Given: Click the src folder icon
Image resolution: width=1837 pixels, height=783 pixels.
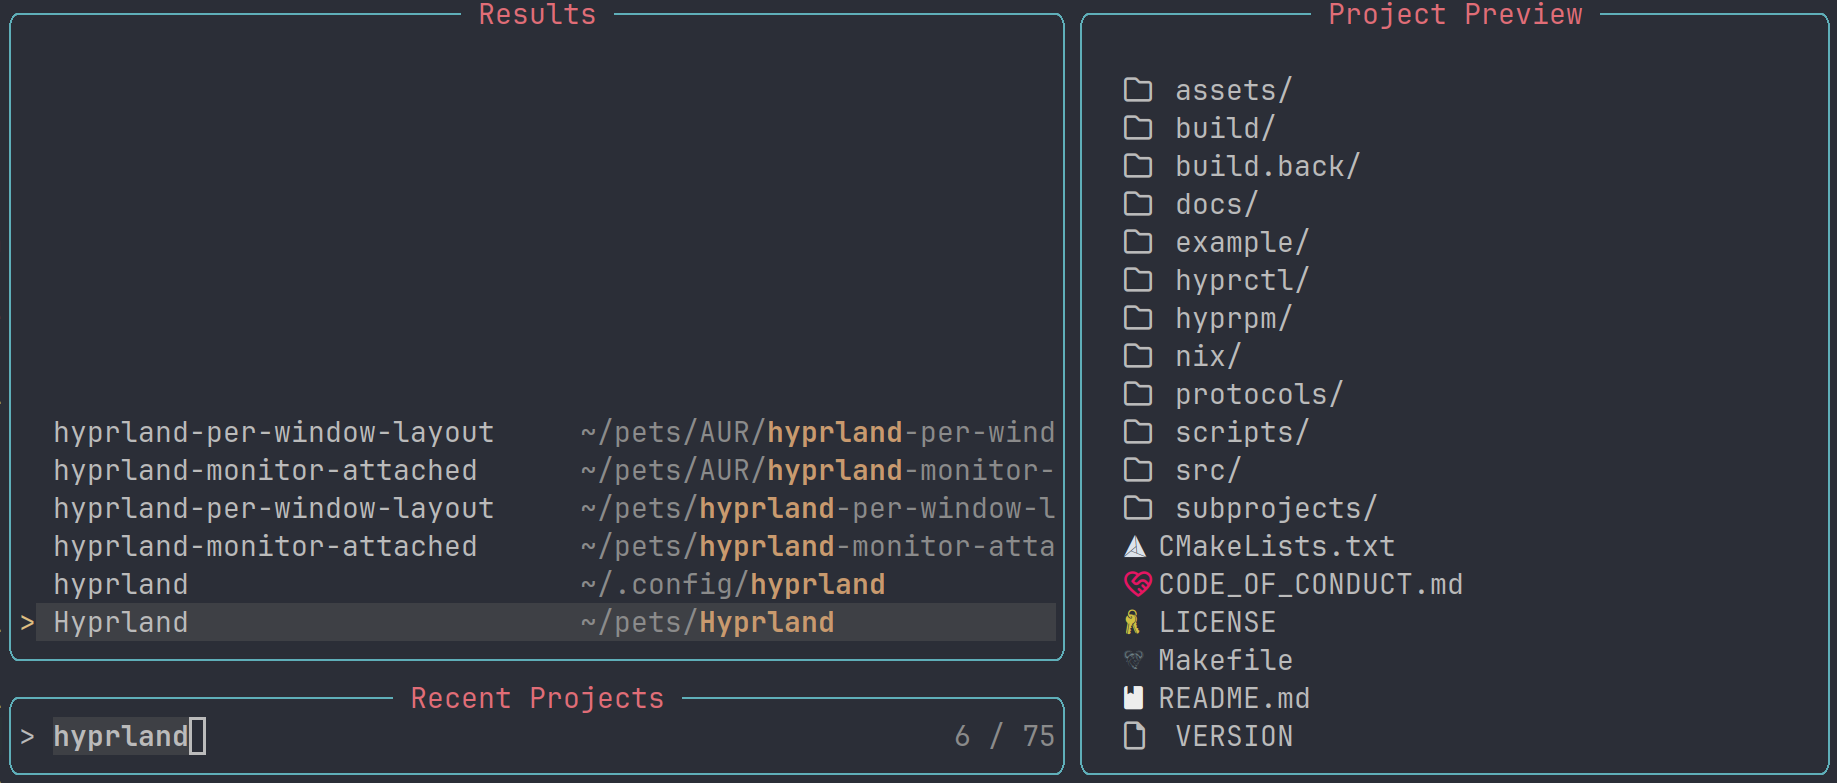Looking at the screenshot, I should 1138,470.
